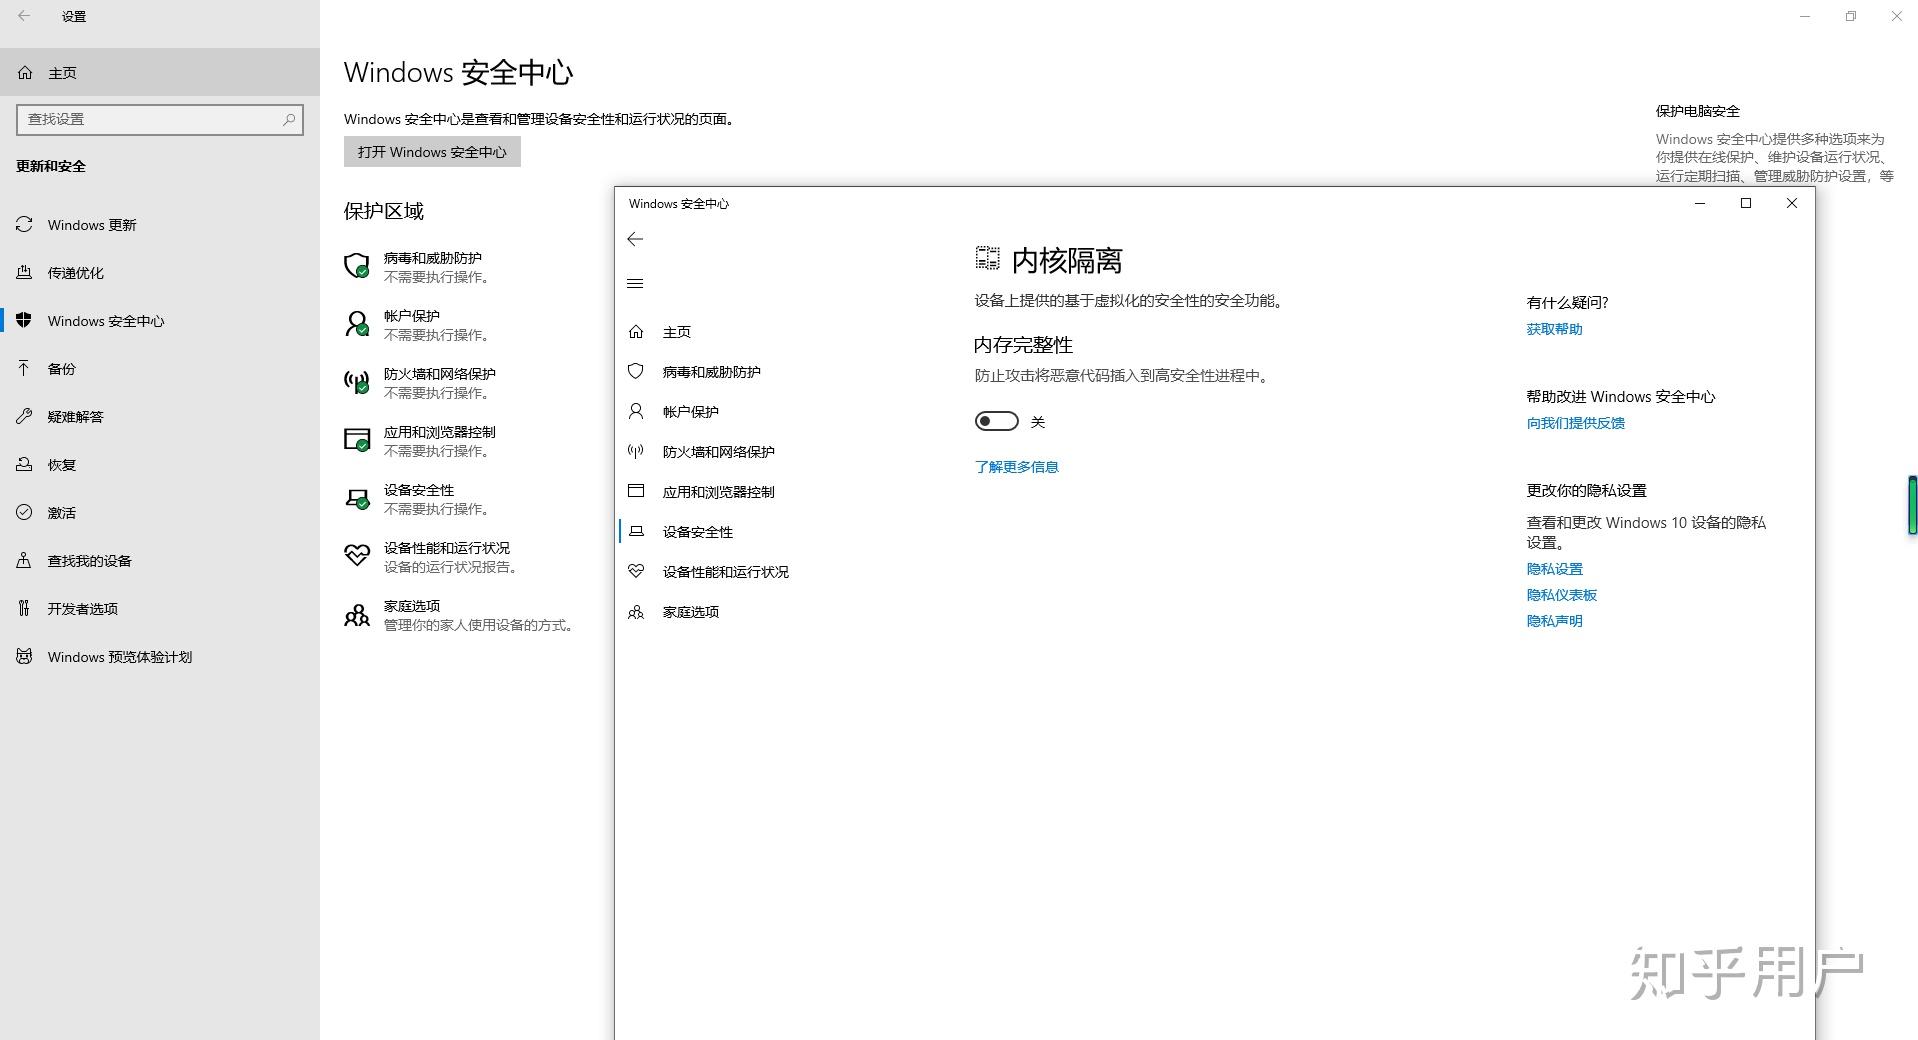This screenshot has width=1918, height=1040.
Task: Click app browser window icon under 保护区域
Action: pyautogui.click(x=357, y=440)
